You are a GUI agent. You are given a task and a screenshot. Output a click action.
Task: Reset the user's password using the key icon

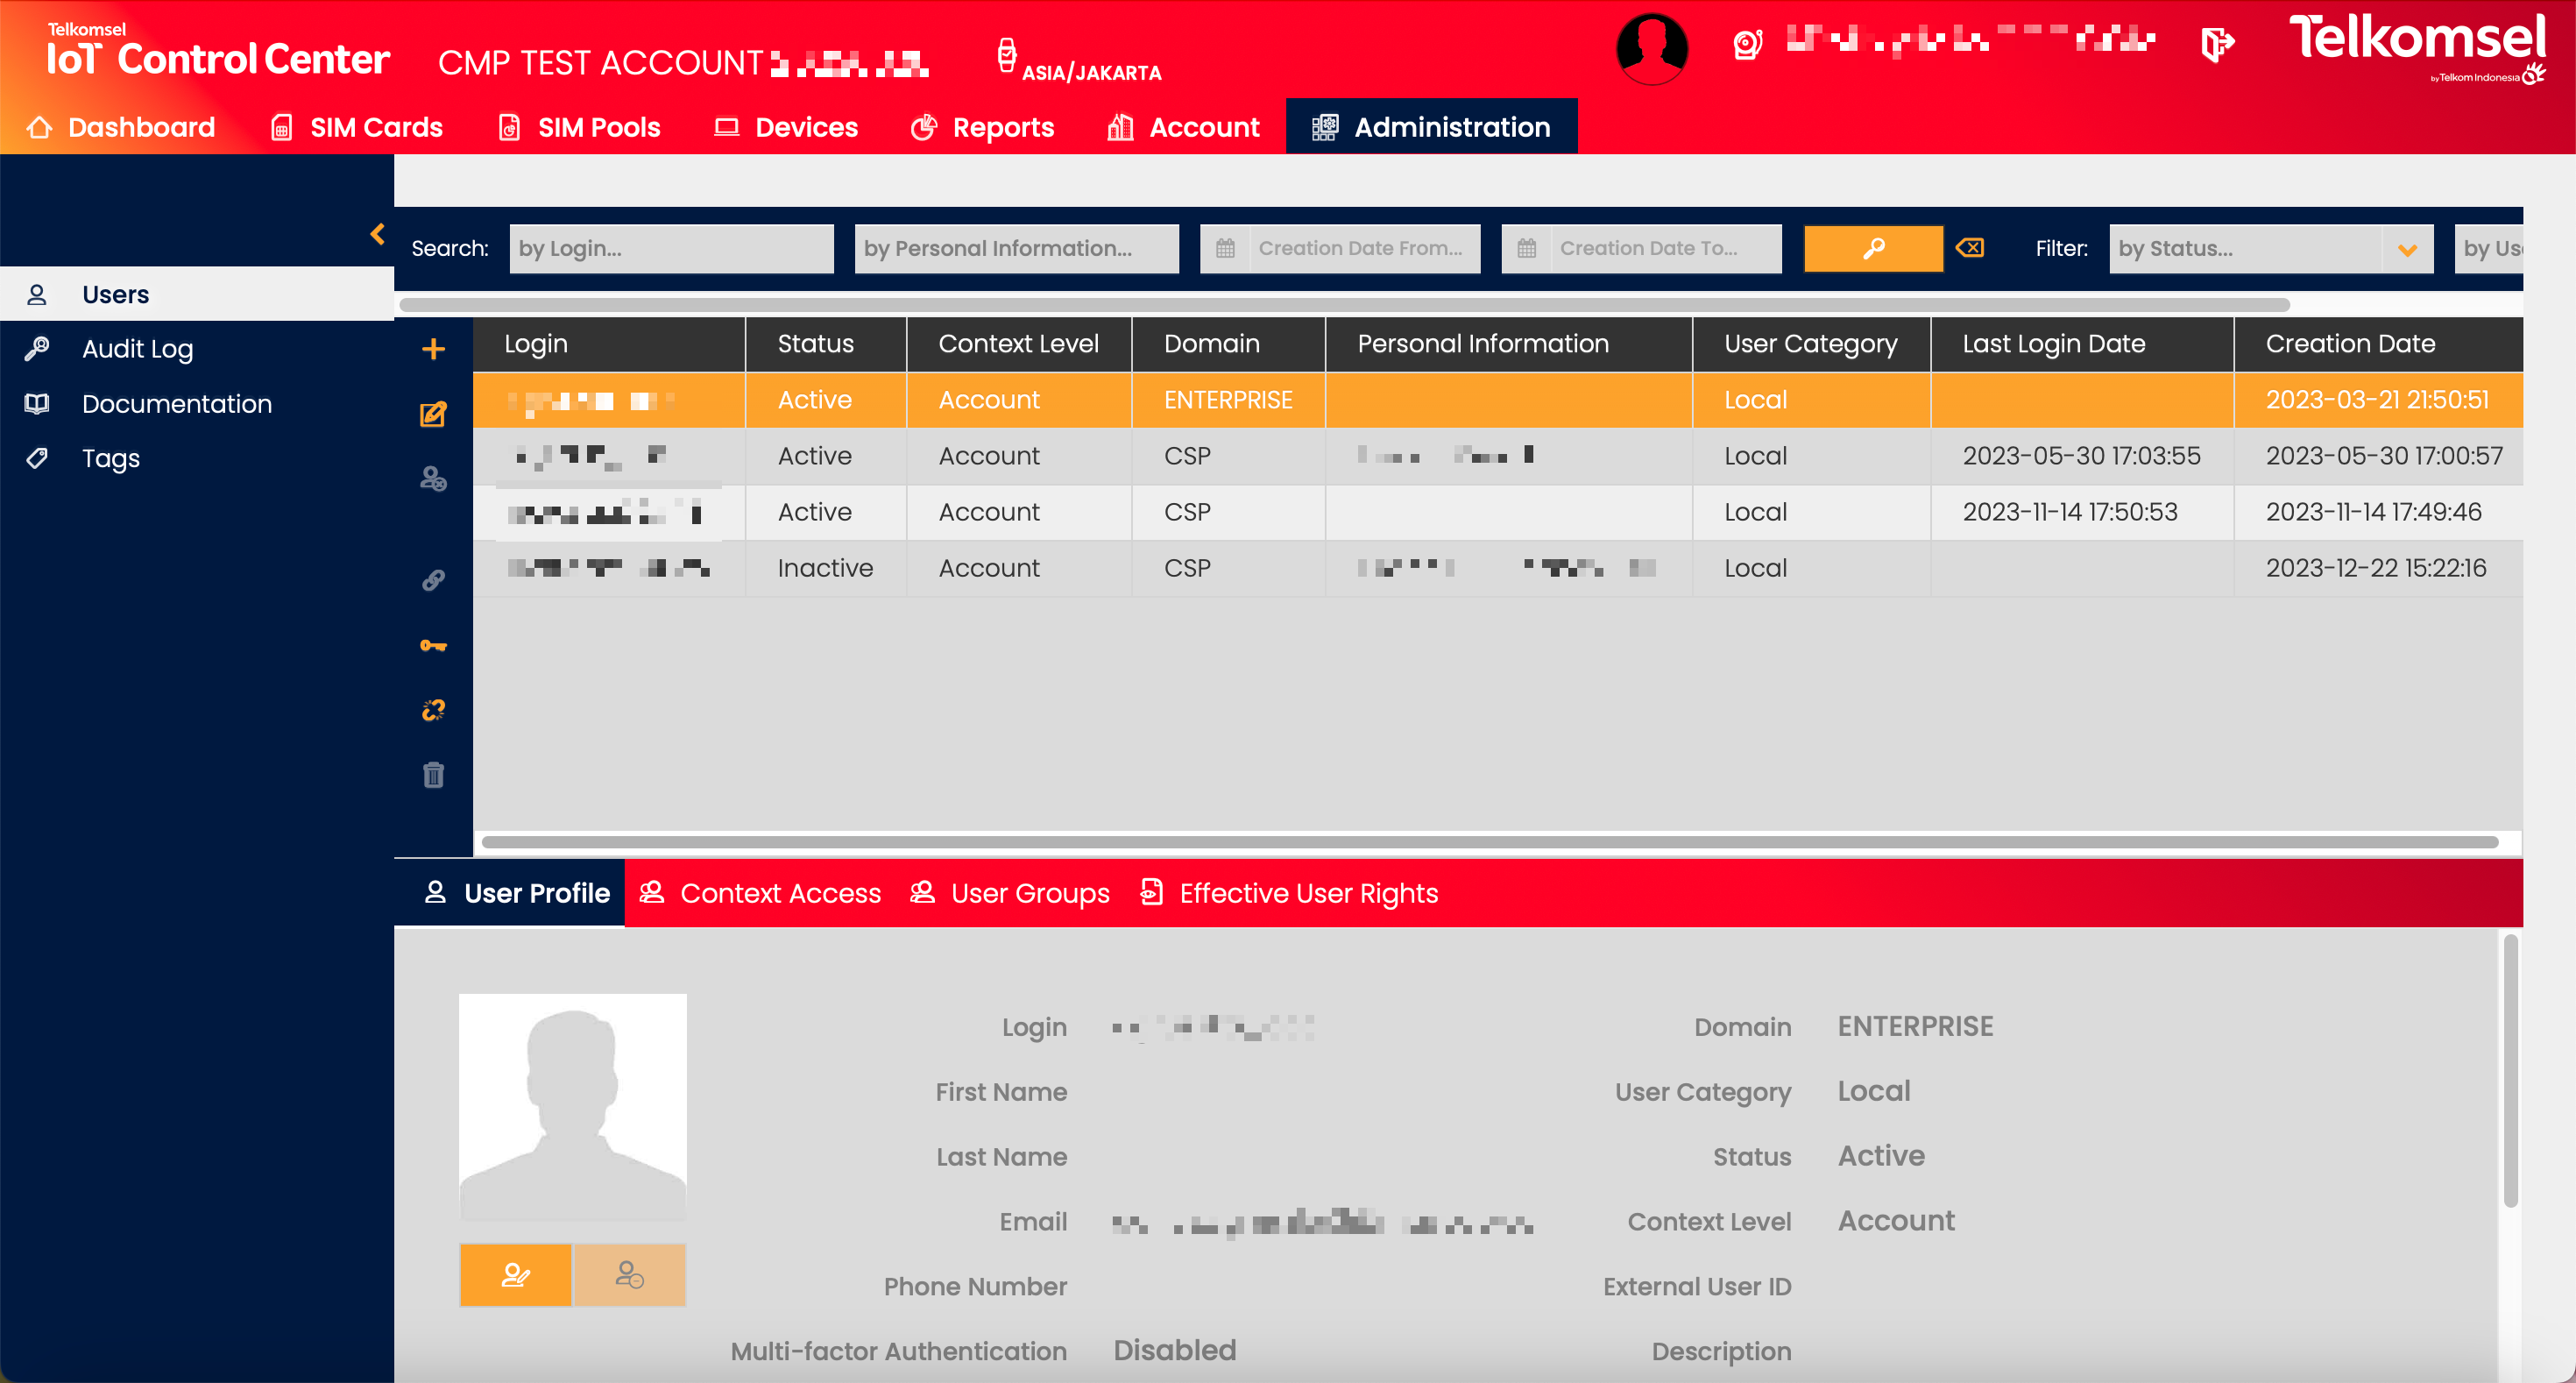coord(432,645)
